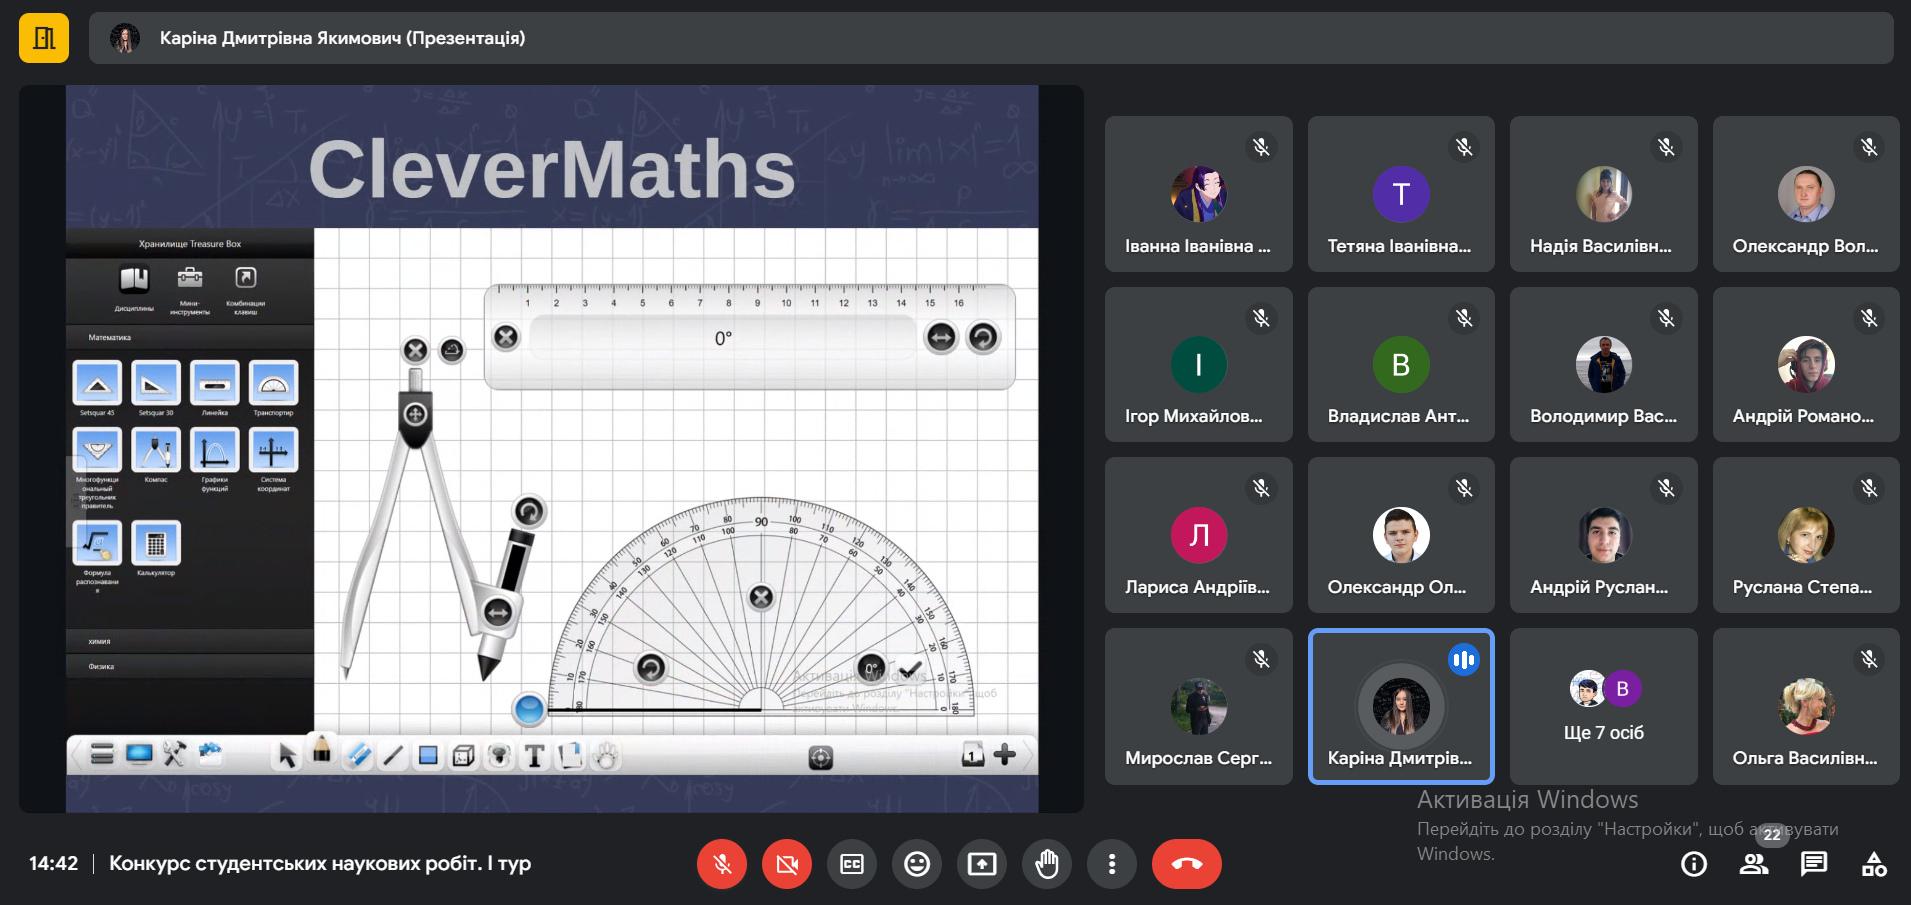1911x905 pixels.
Task: Close the ruler with its X button
Action: [506, 337]
